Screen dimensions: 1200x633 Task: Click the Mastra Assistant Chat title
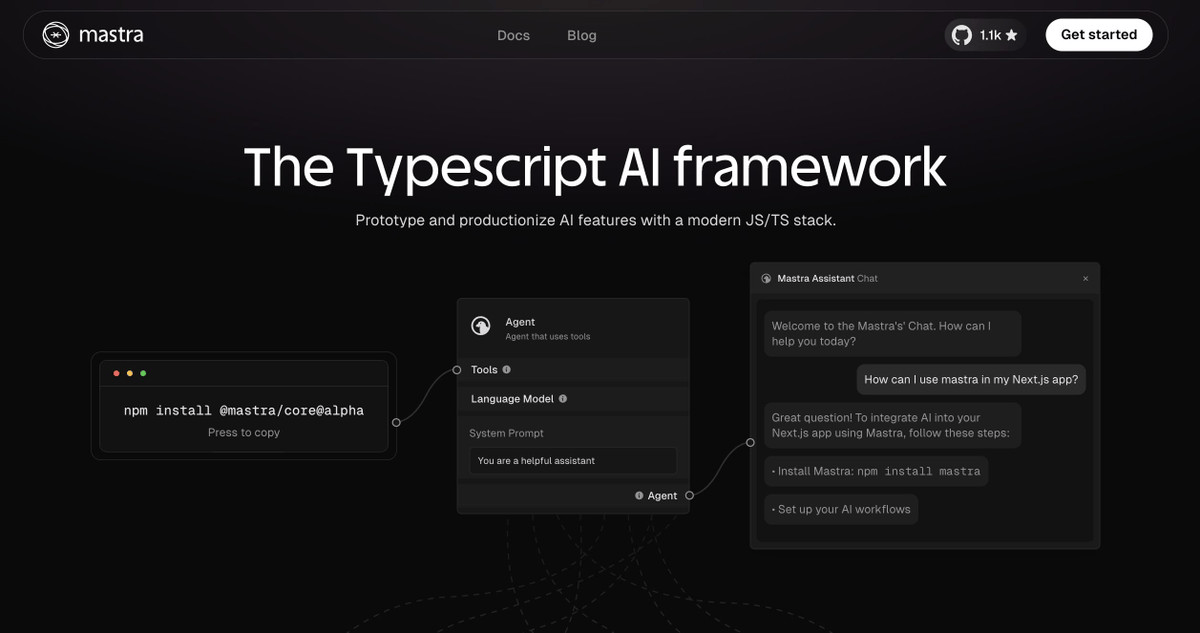[x=827, y=278]
